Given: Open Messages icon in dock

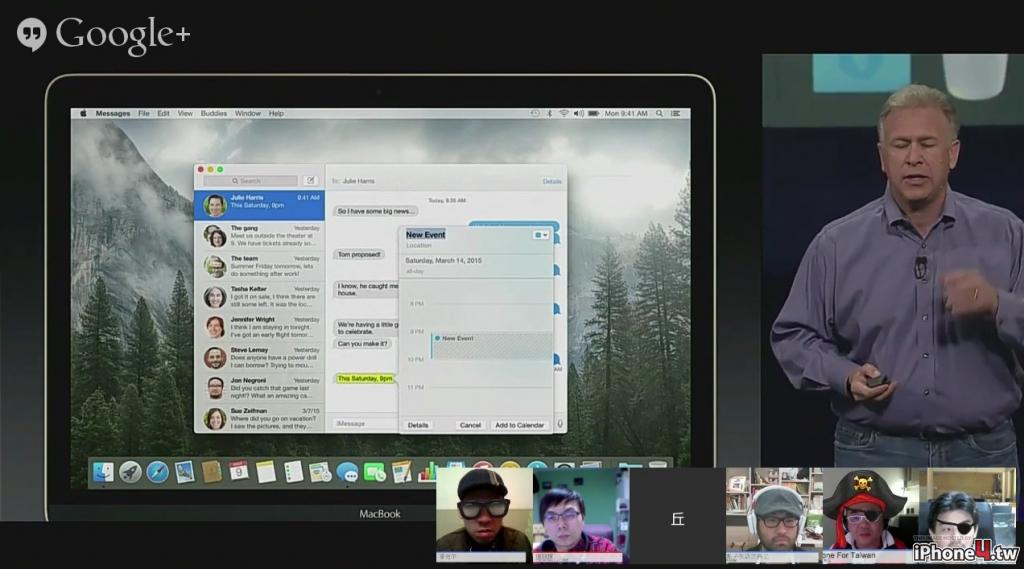Looking at the screenshot, I should pos(347,472).
